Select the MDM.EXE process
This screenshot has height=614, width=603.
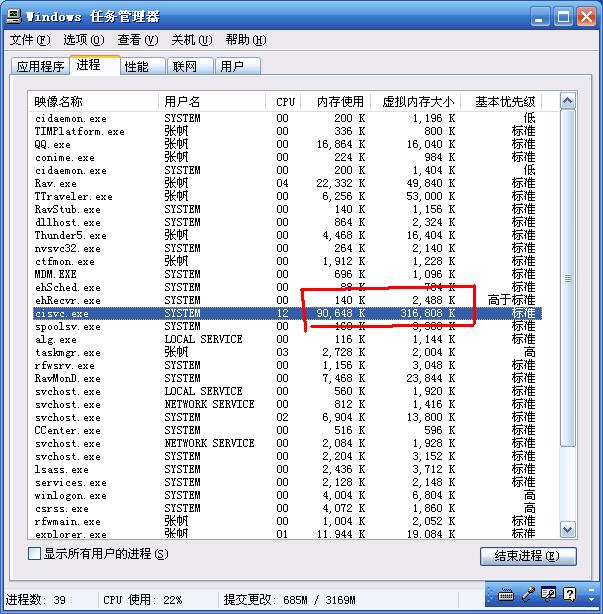(x=287, y=274)
